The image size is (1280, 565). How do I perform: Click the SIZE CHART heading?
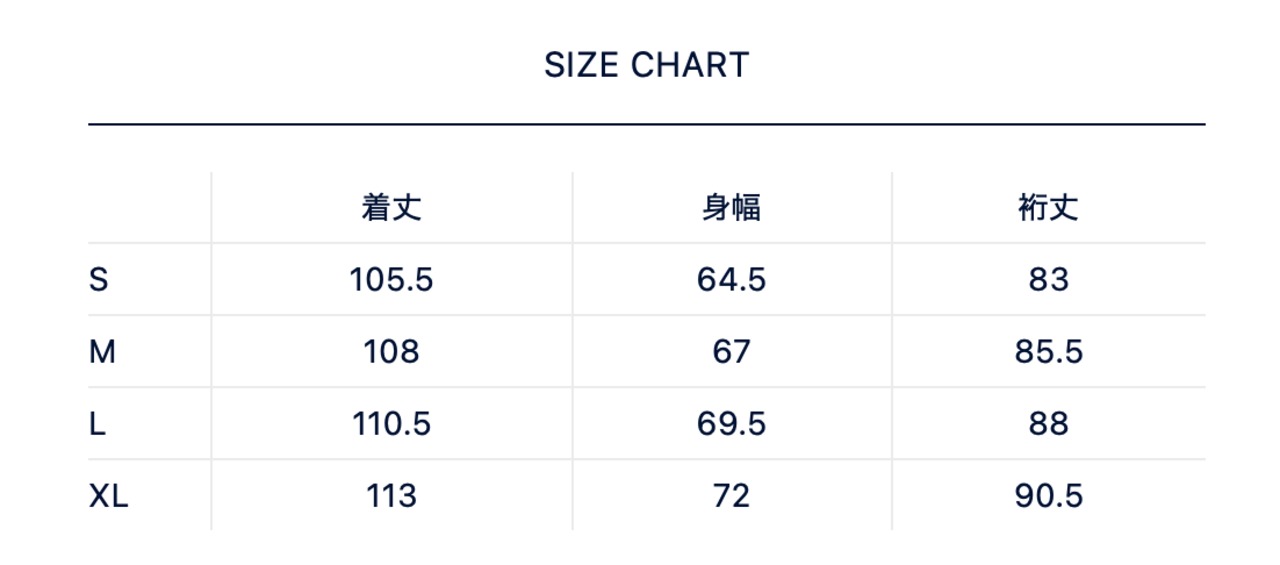click(x=646, y=66)
